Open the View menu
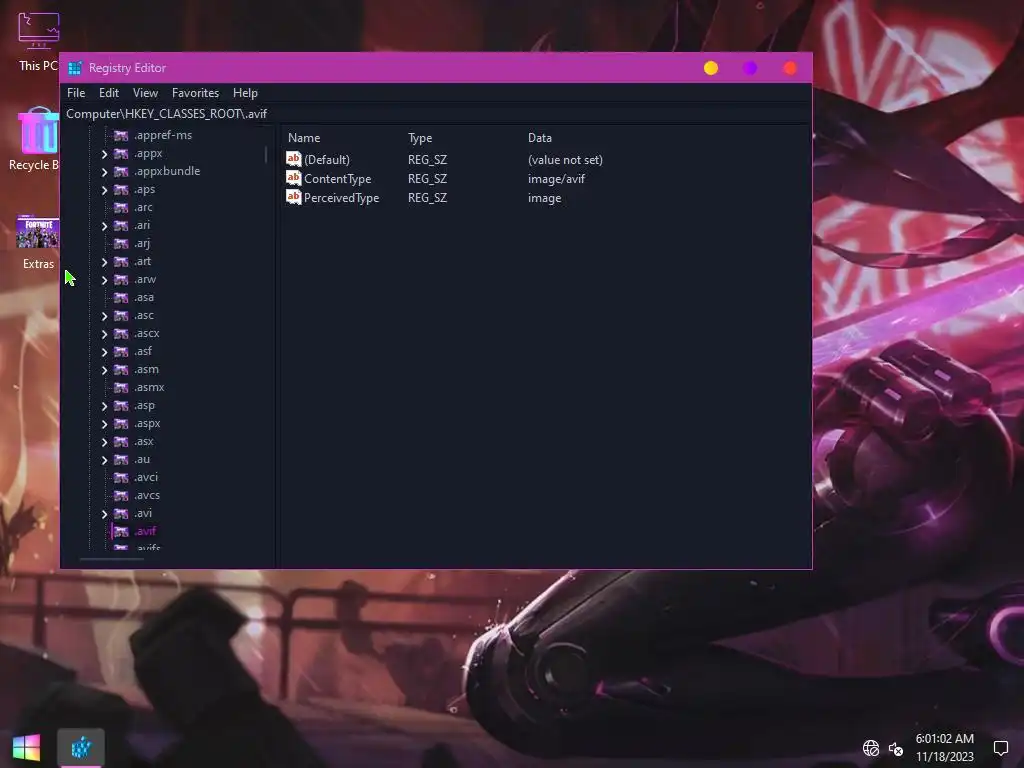 [x=145, y=93]
